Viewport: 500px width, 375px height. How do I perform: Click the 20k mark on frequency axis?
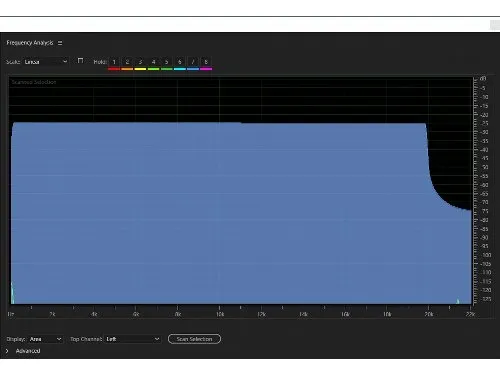point(429,314)
